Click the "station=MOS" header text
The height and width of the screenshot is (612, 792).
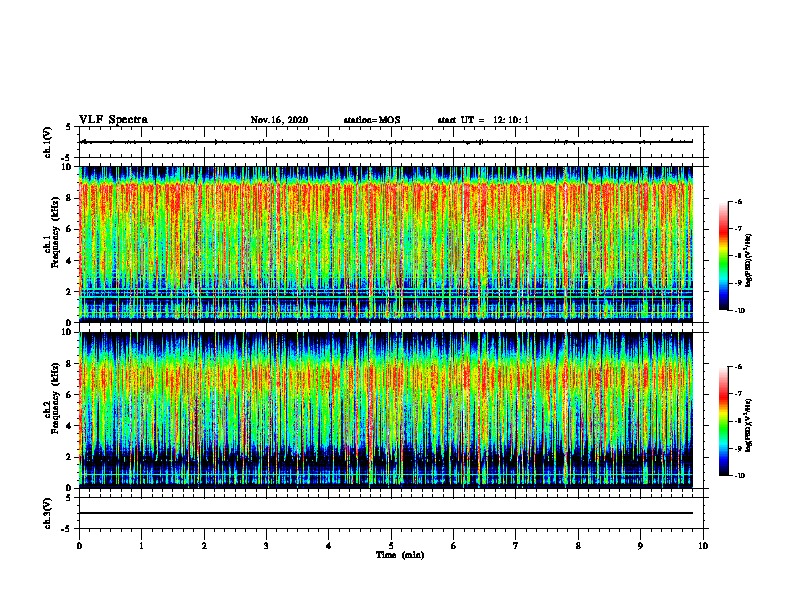point(372,120)
